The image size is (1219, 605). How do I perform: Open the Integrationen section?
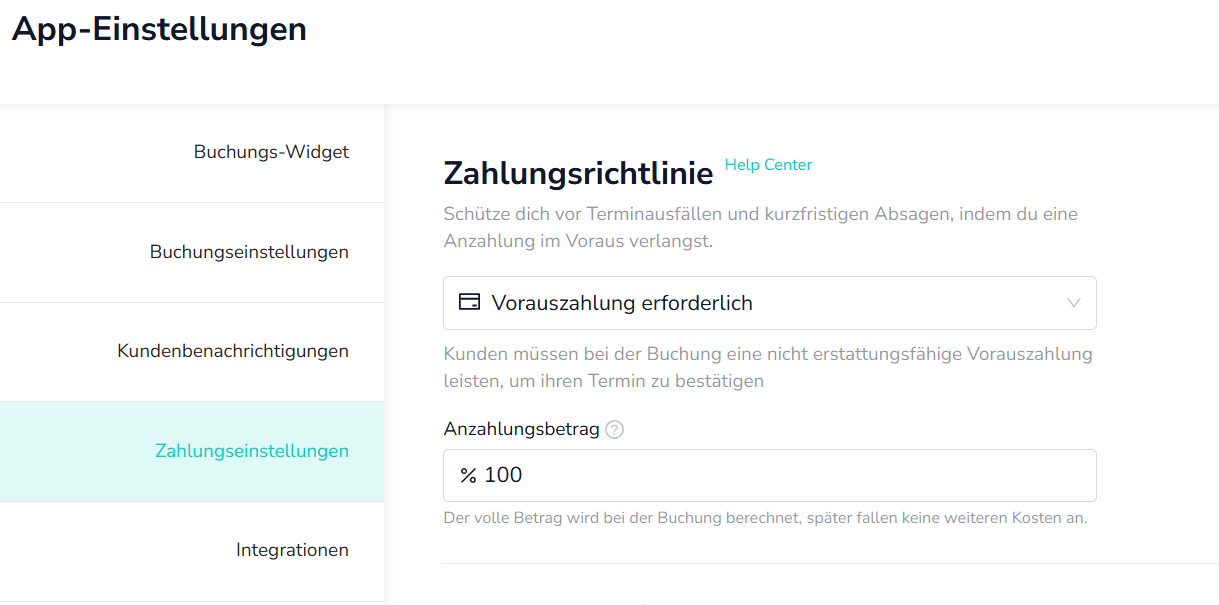click(292, 550)
